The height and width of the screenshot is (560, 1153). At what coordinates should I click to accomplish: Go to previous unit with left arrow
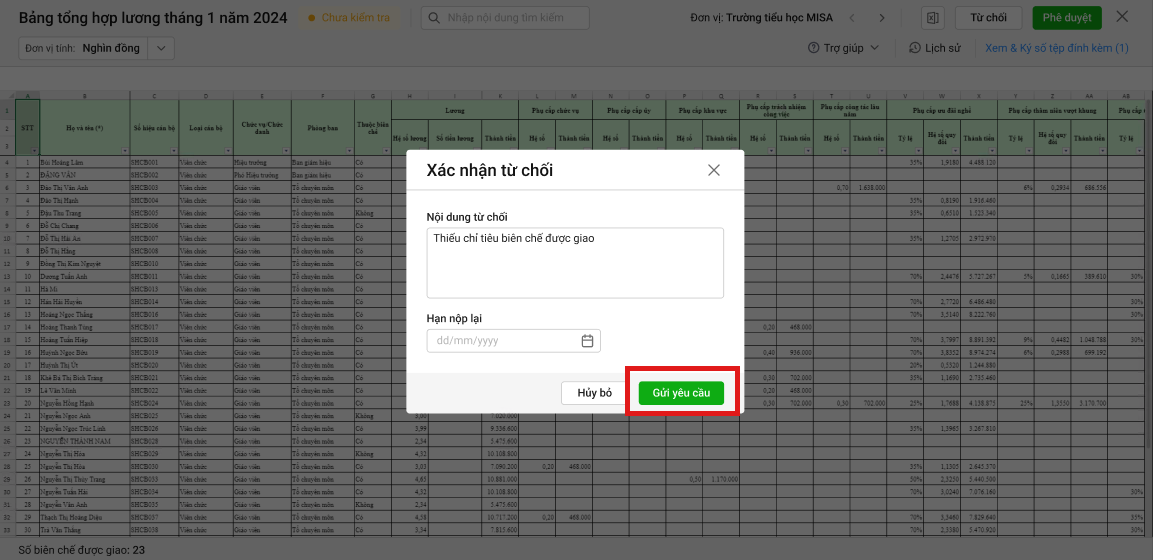pyautogui.click(x=853, y=18)
